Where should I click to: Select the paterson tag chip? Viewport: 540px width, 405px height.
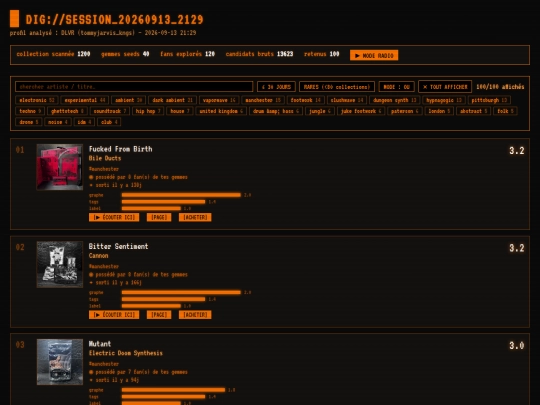(x=405, y=111)
